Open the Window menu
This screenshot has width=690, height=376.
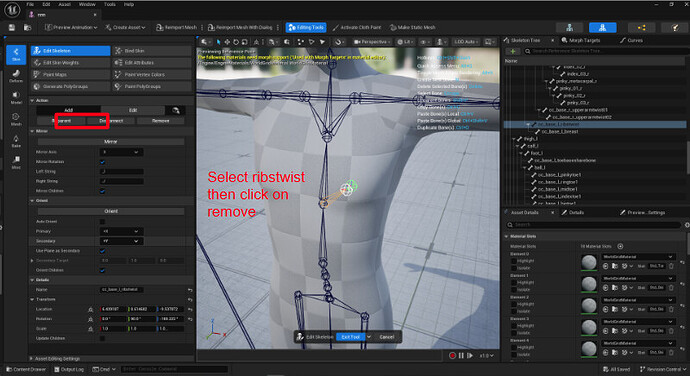pos(87,4)
